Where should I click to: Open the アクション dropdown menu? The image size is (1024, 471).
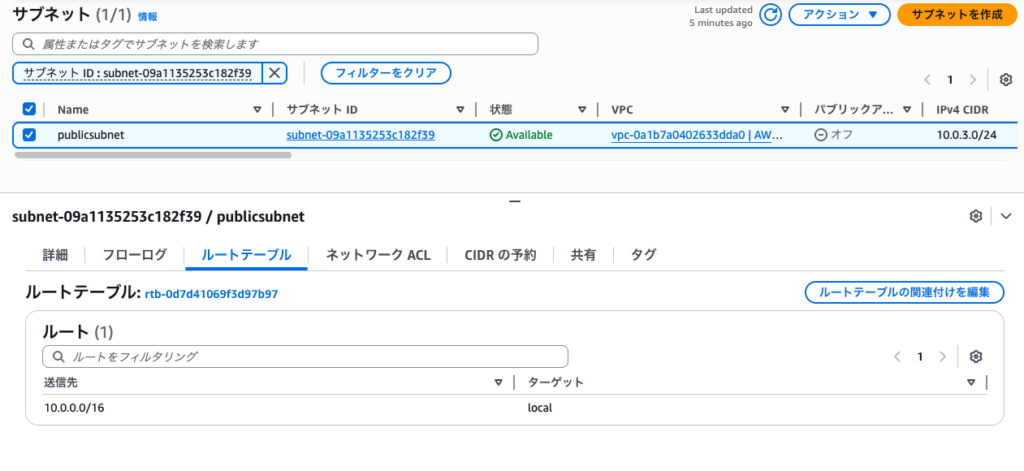pos(838,15)
